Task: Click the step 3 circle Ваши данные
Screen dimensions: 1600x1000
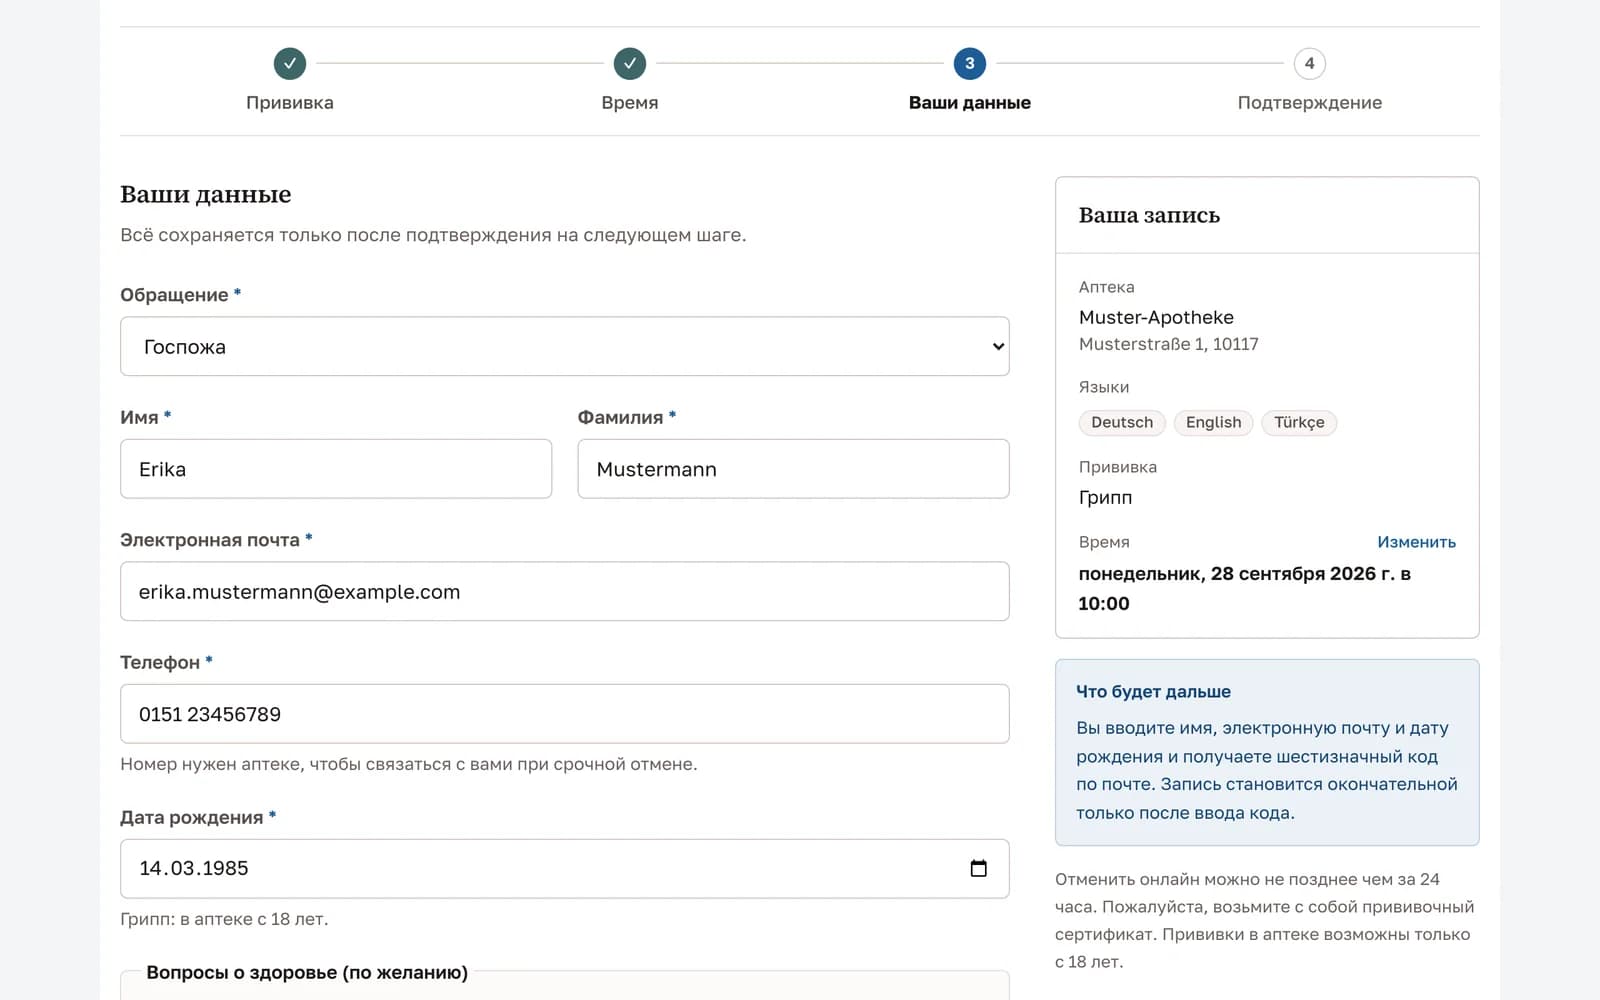Action: point(970,63)
